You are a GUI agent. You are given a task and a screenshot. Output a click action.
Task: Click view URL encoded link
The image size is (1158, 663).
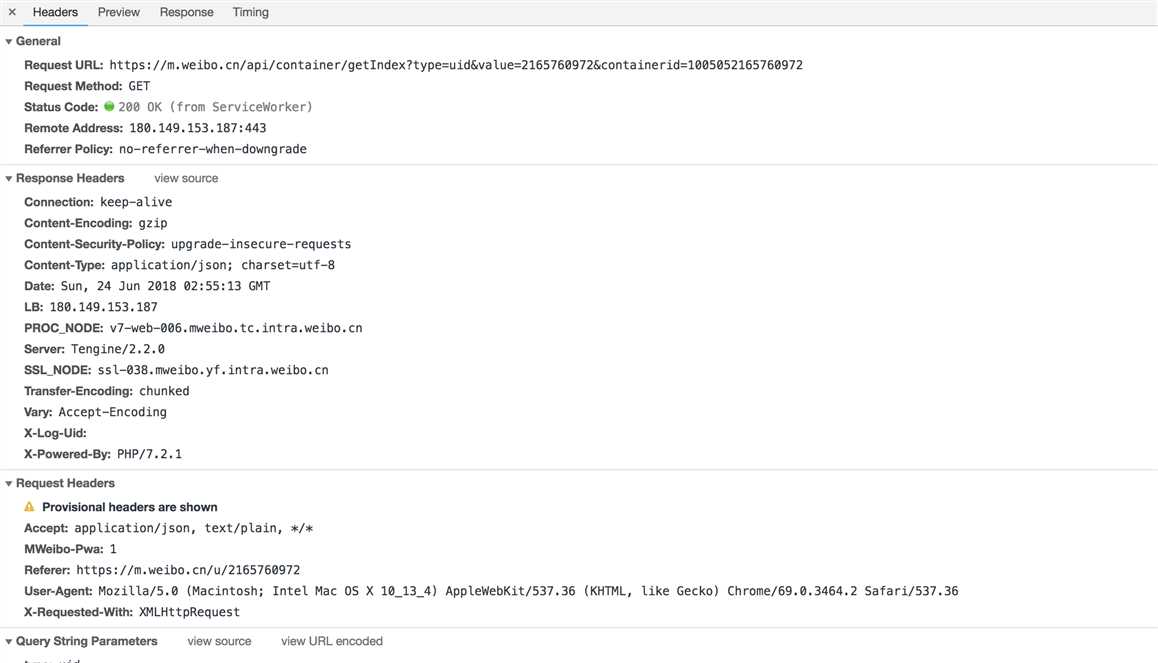(332, 642)
